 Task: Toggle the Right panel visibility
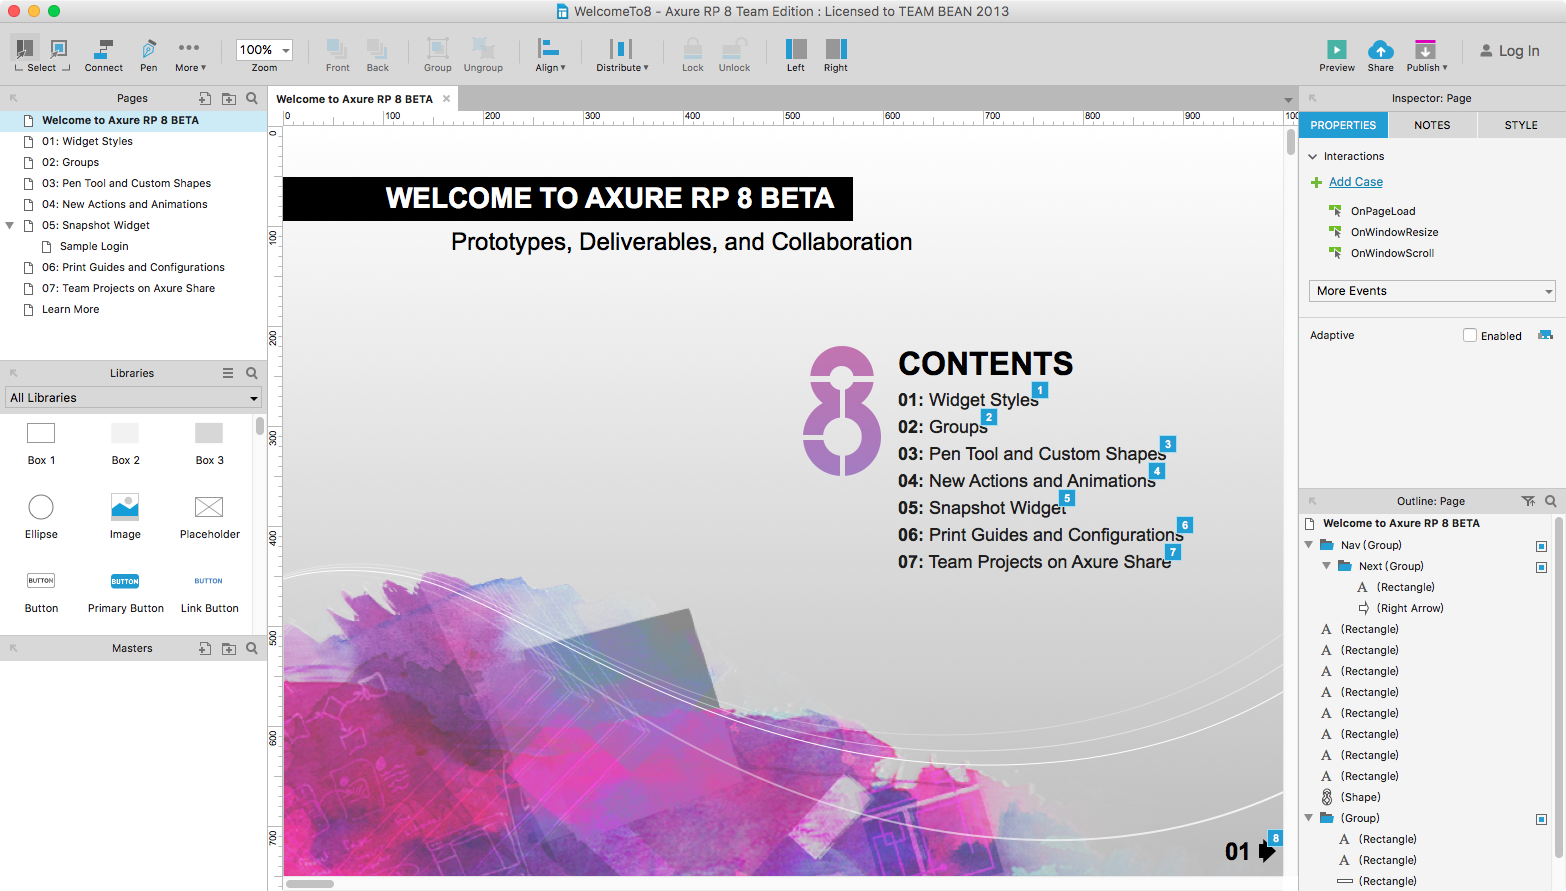[x=836, y=55]
